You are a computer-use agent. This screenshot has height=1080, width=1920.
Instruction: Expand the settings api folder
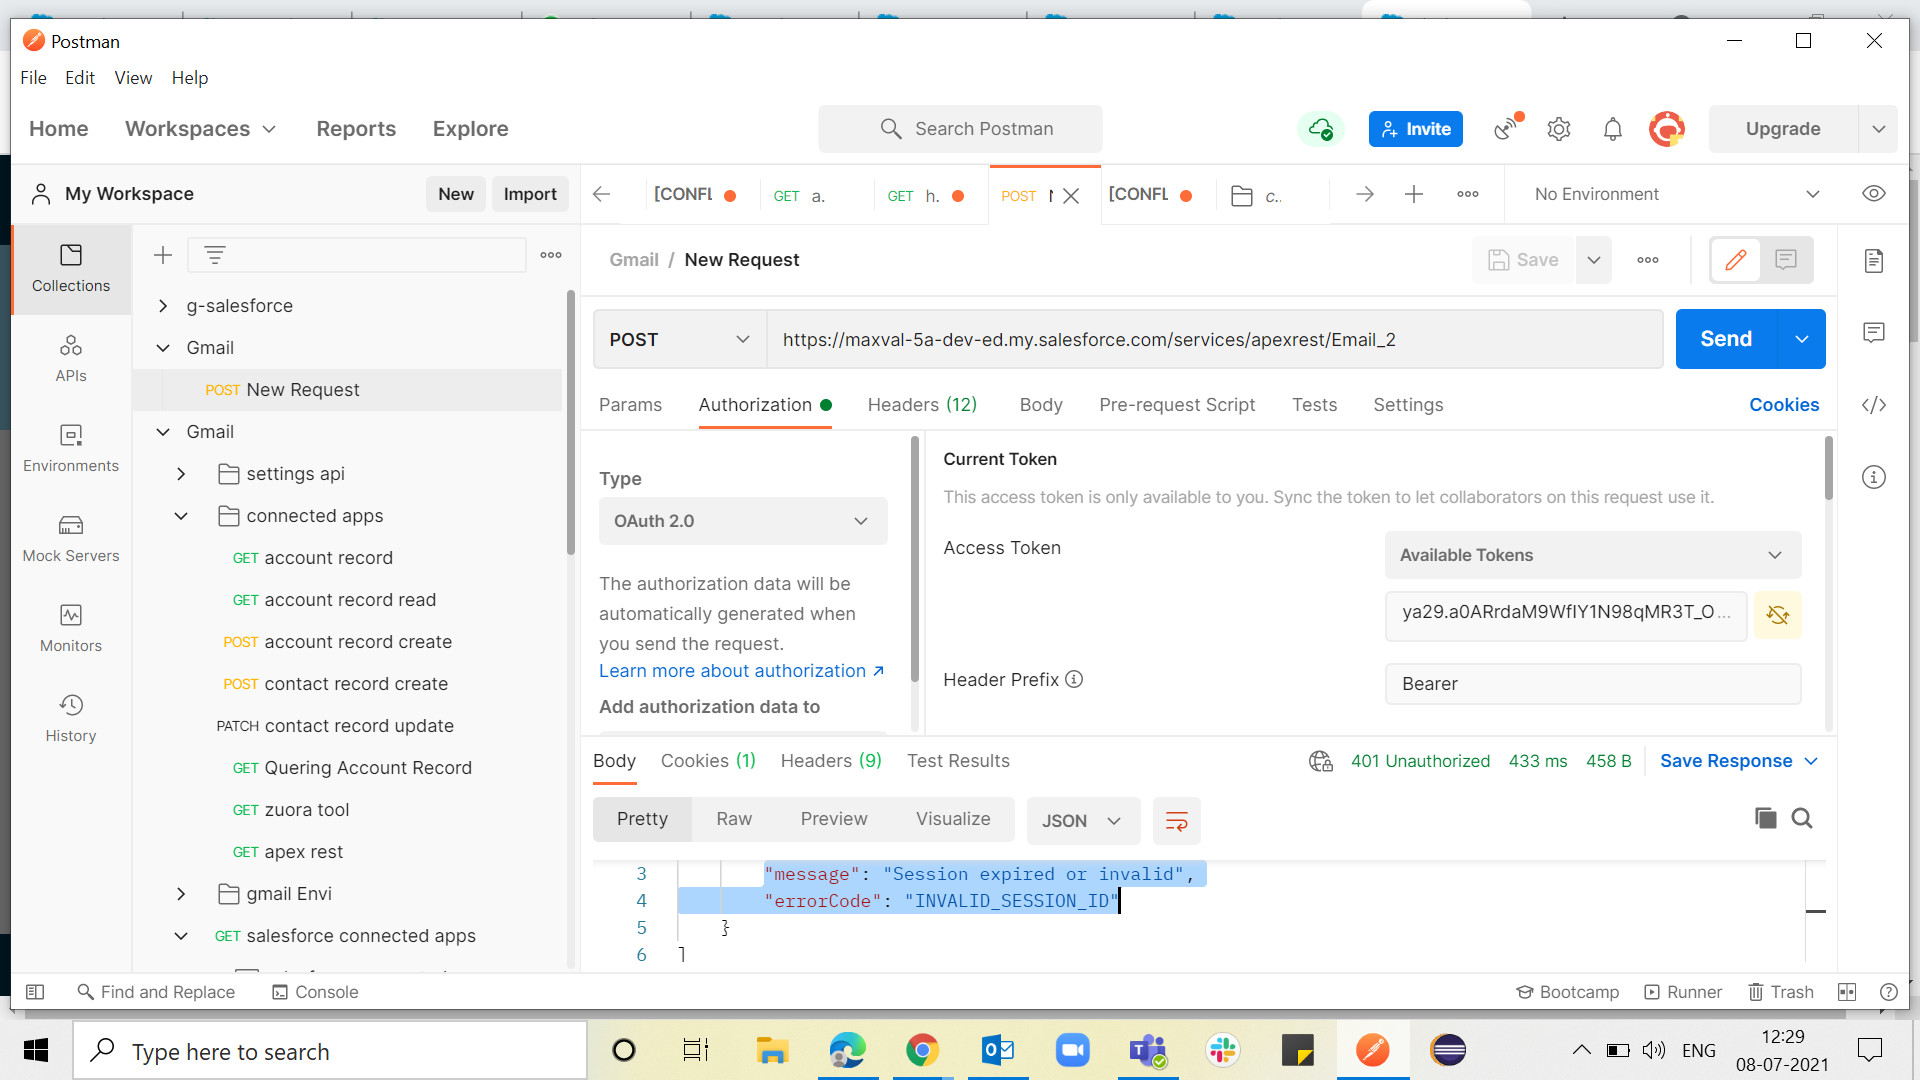pos(181,474)
